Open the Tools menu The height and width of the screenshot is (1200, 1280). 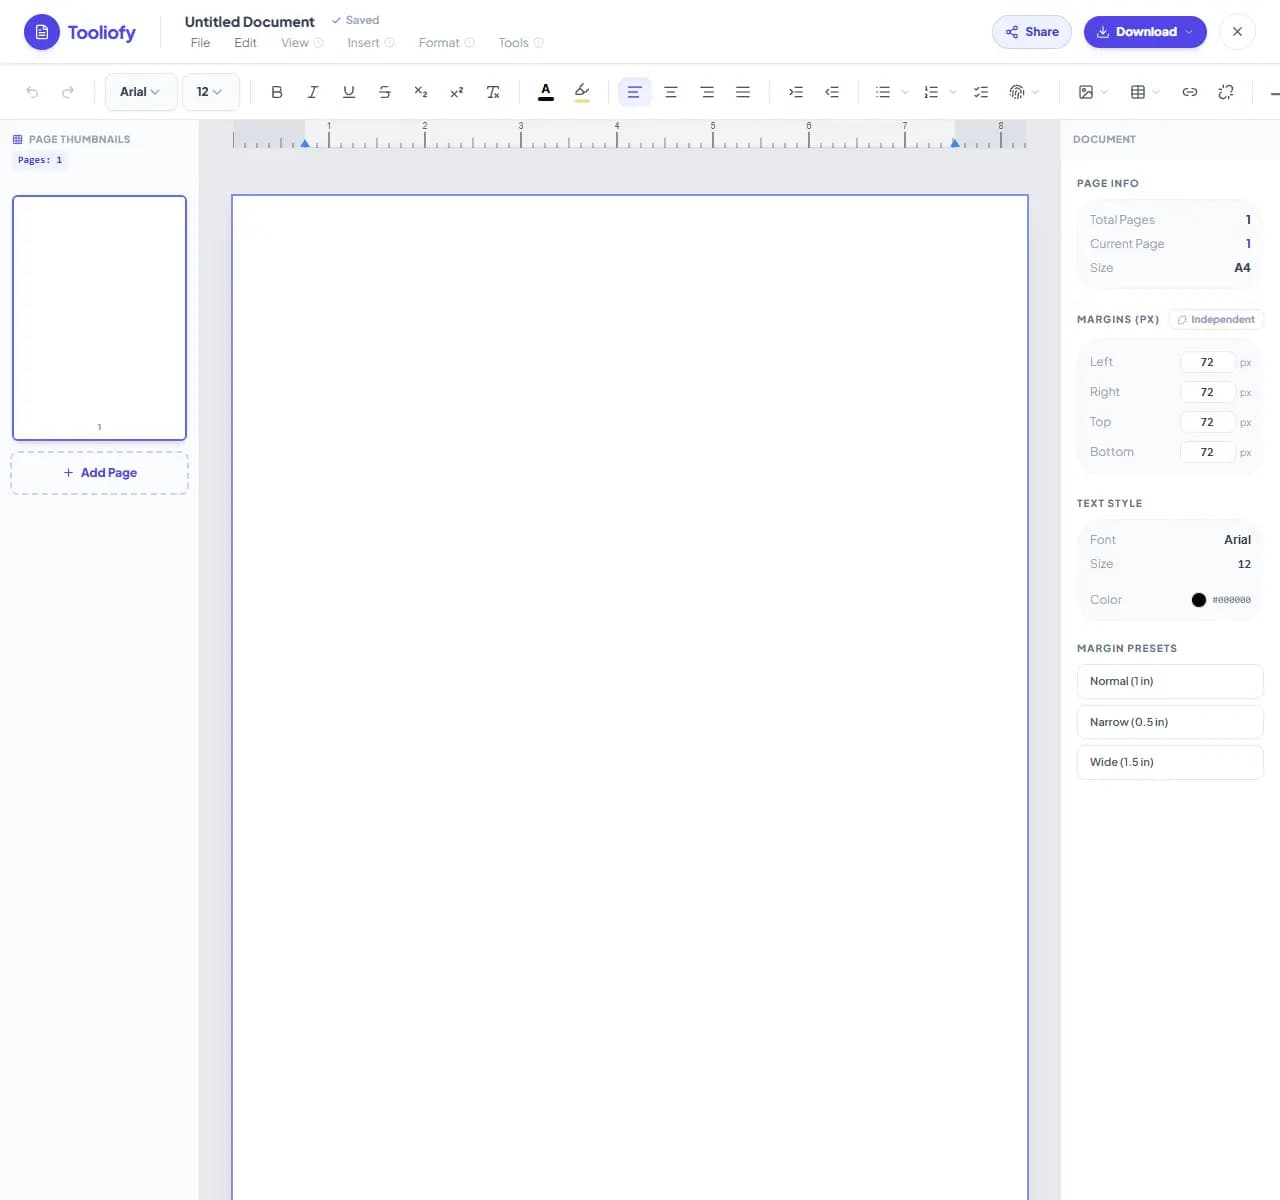pyautogui.click(x=513, y=43)
